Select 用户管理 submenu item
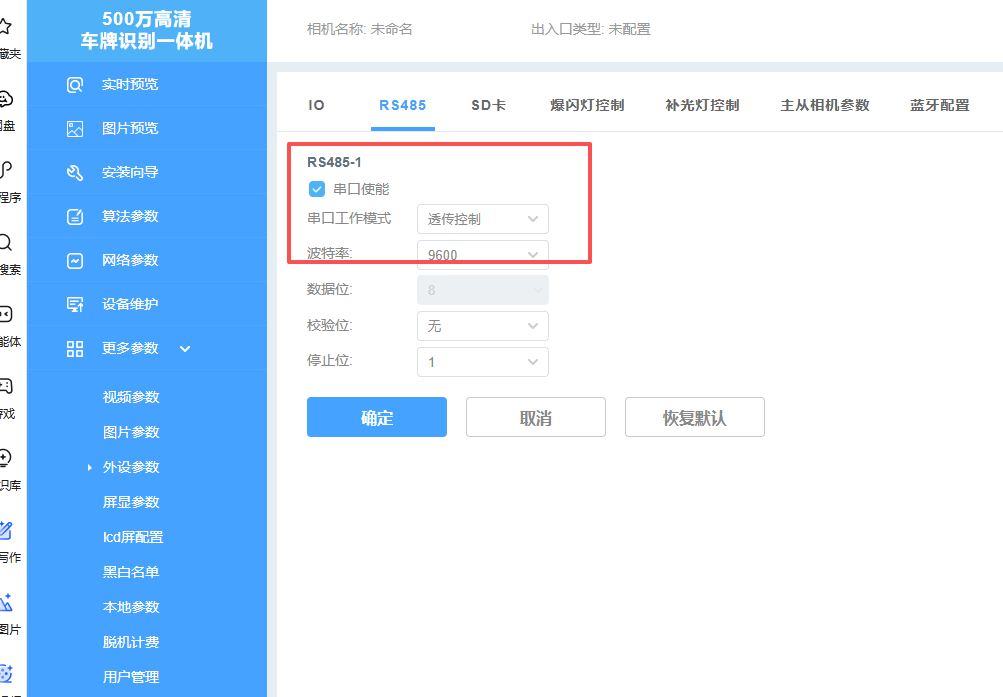1003x697 pixels. (x=131, y=678)
